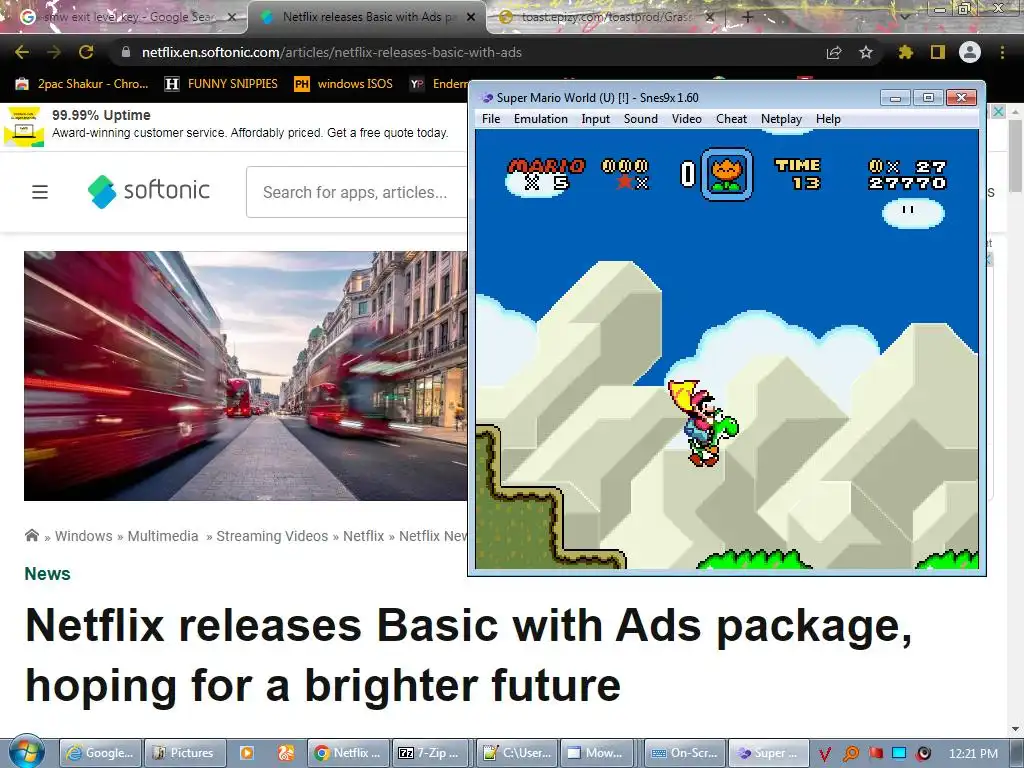Open Snes9x Emulation menu
The image size is (1024, 768).
(541, 119)
